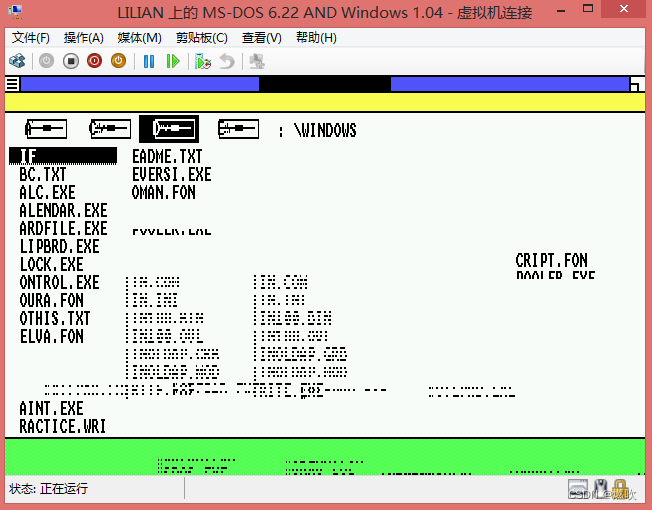Screen dimensions: 652x510
Task: Open the 媒体(M) menu
Action: [139, 38]
